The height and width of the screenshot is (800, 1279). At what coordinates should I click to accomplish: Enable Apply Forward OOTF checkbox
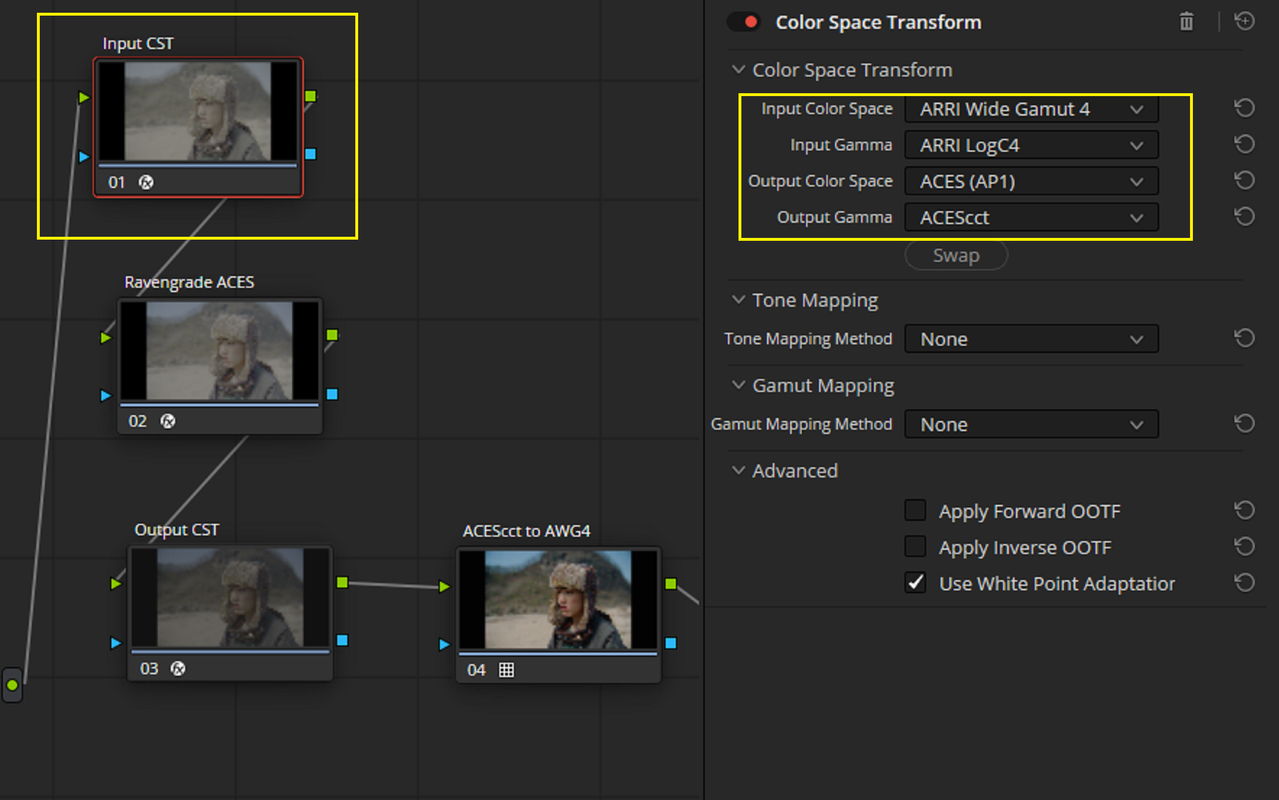click(915, 511)
